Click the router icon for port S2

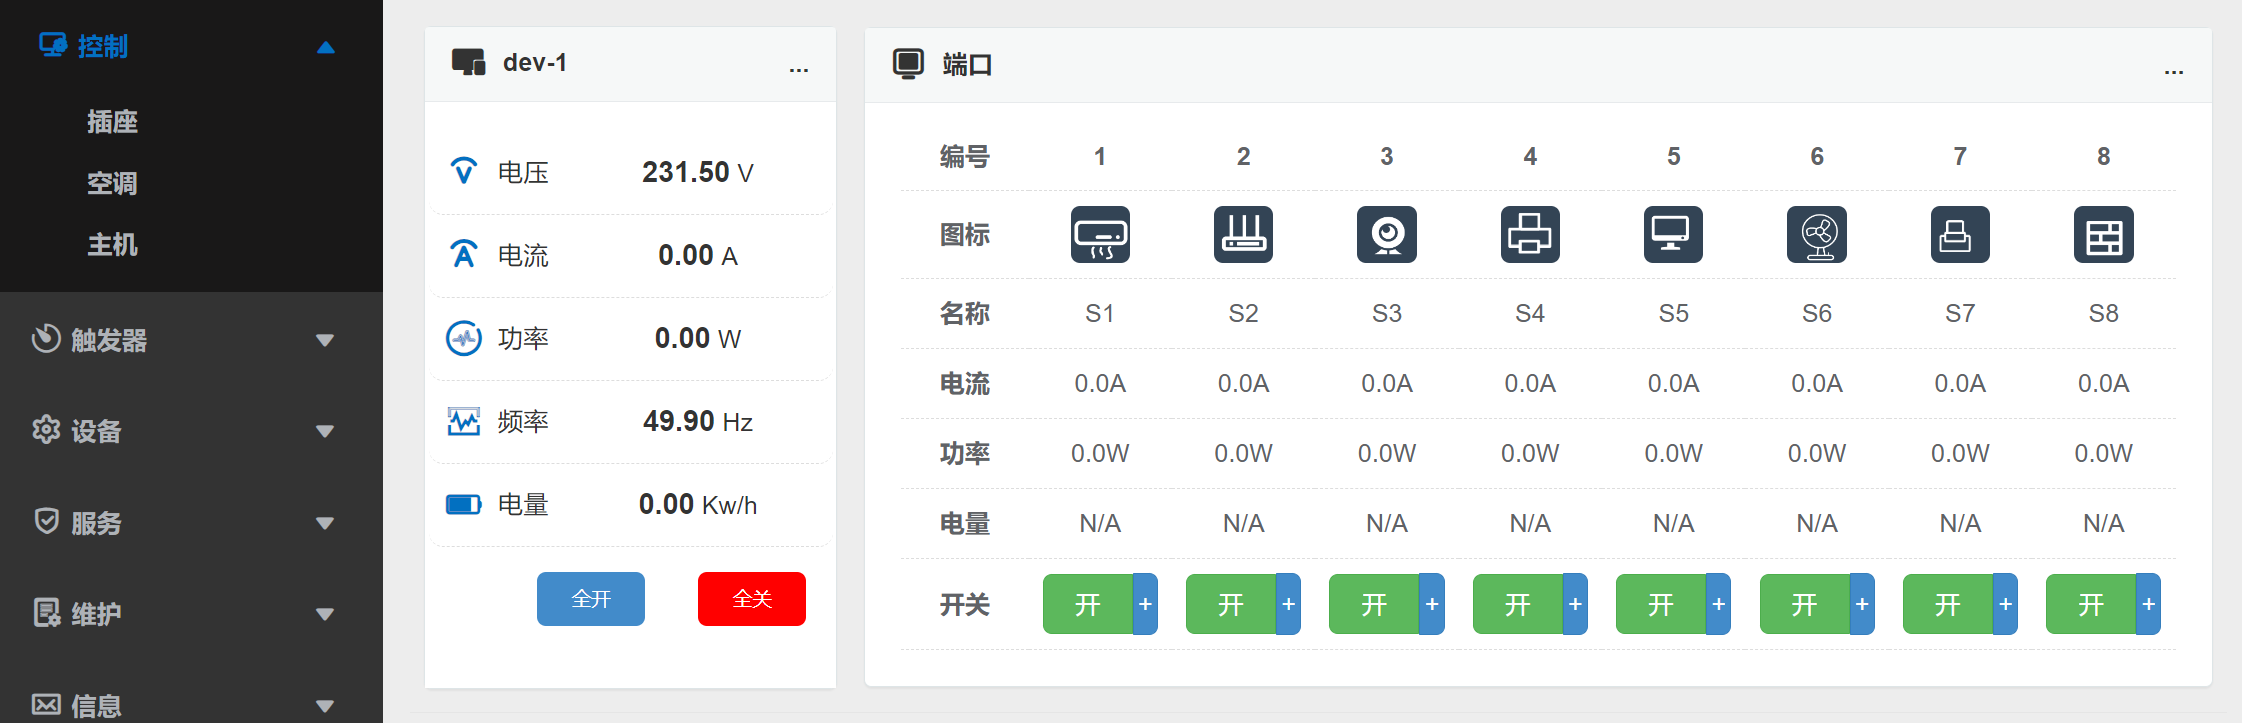tap(1243, 235)
